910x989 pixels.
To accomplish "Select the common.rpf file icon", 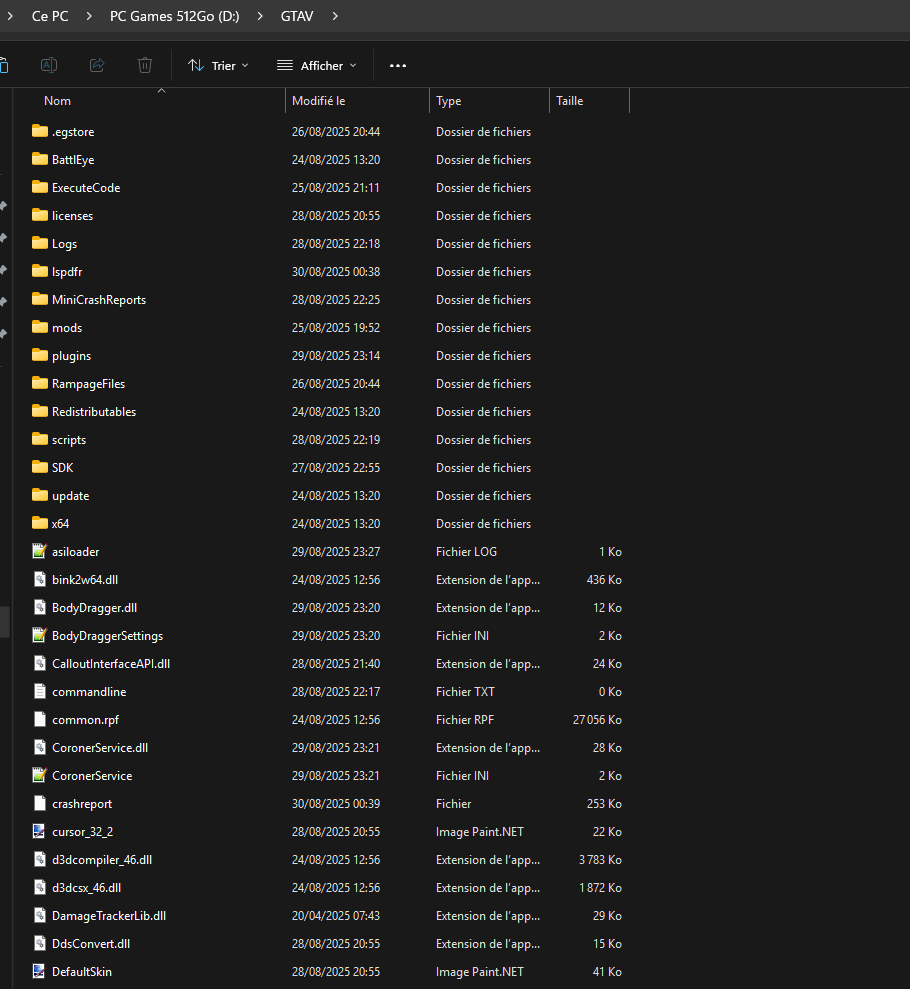I will (40, 720).
